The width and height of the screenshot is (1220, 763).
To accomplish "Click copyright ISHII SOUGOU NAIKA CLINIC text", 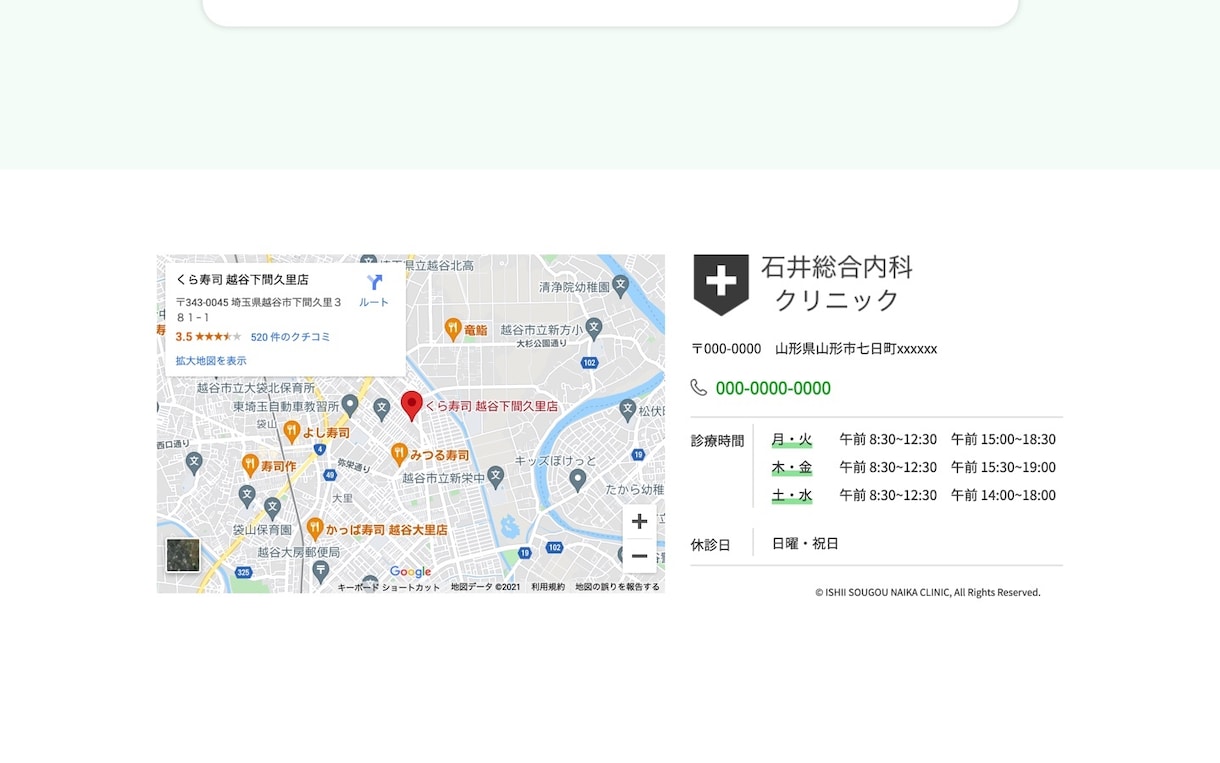I will tap(928, 592).
